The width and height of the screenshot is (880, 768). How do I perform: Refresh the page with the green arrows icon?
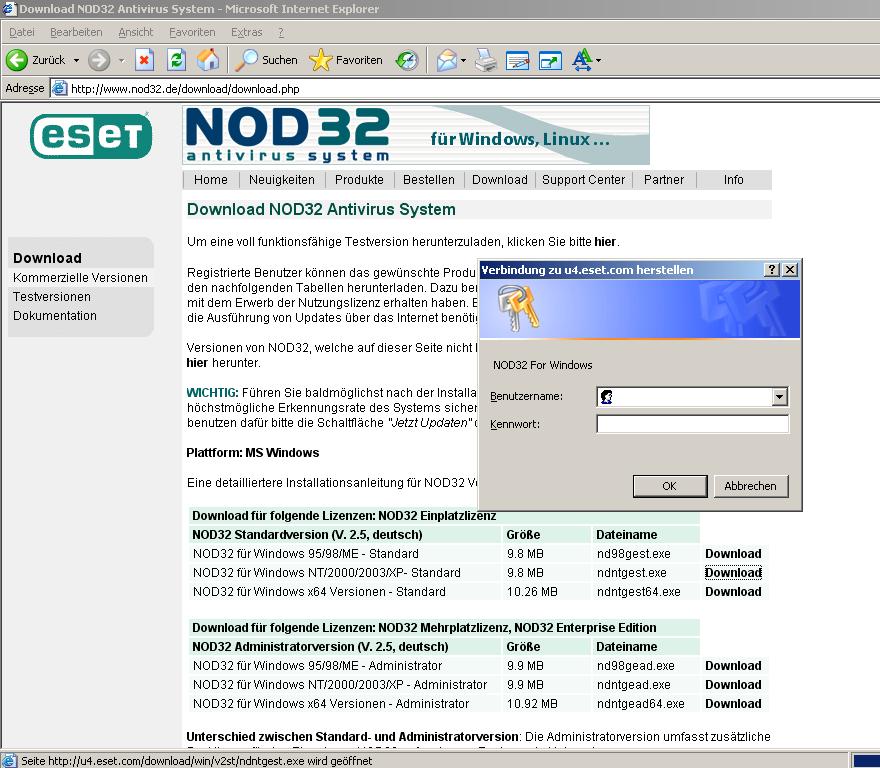[x=176, y=60]
